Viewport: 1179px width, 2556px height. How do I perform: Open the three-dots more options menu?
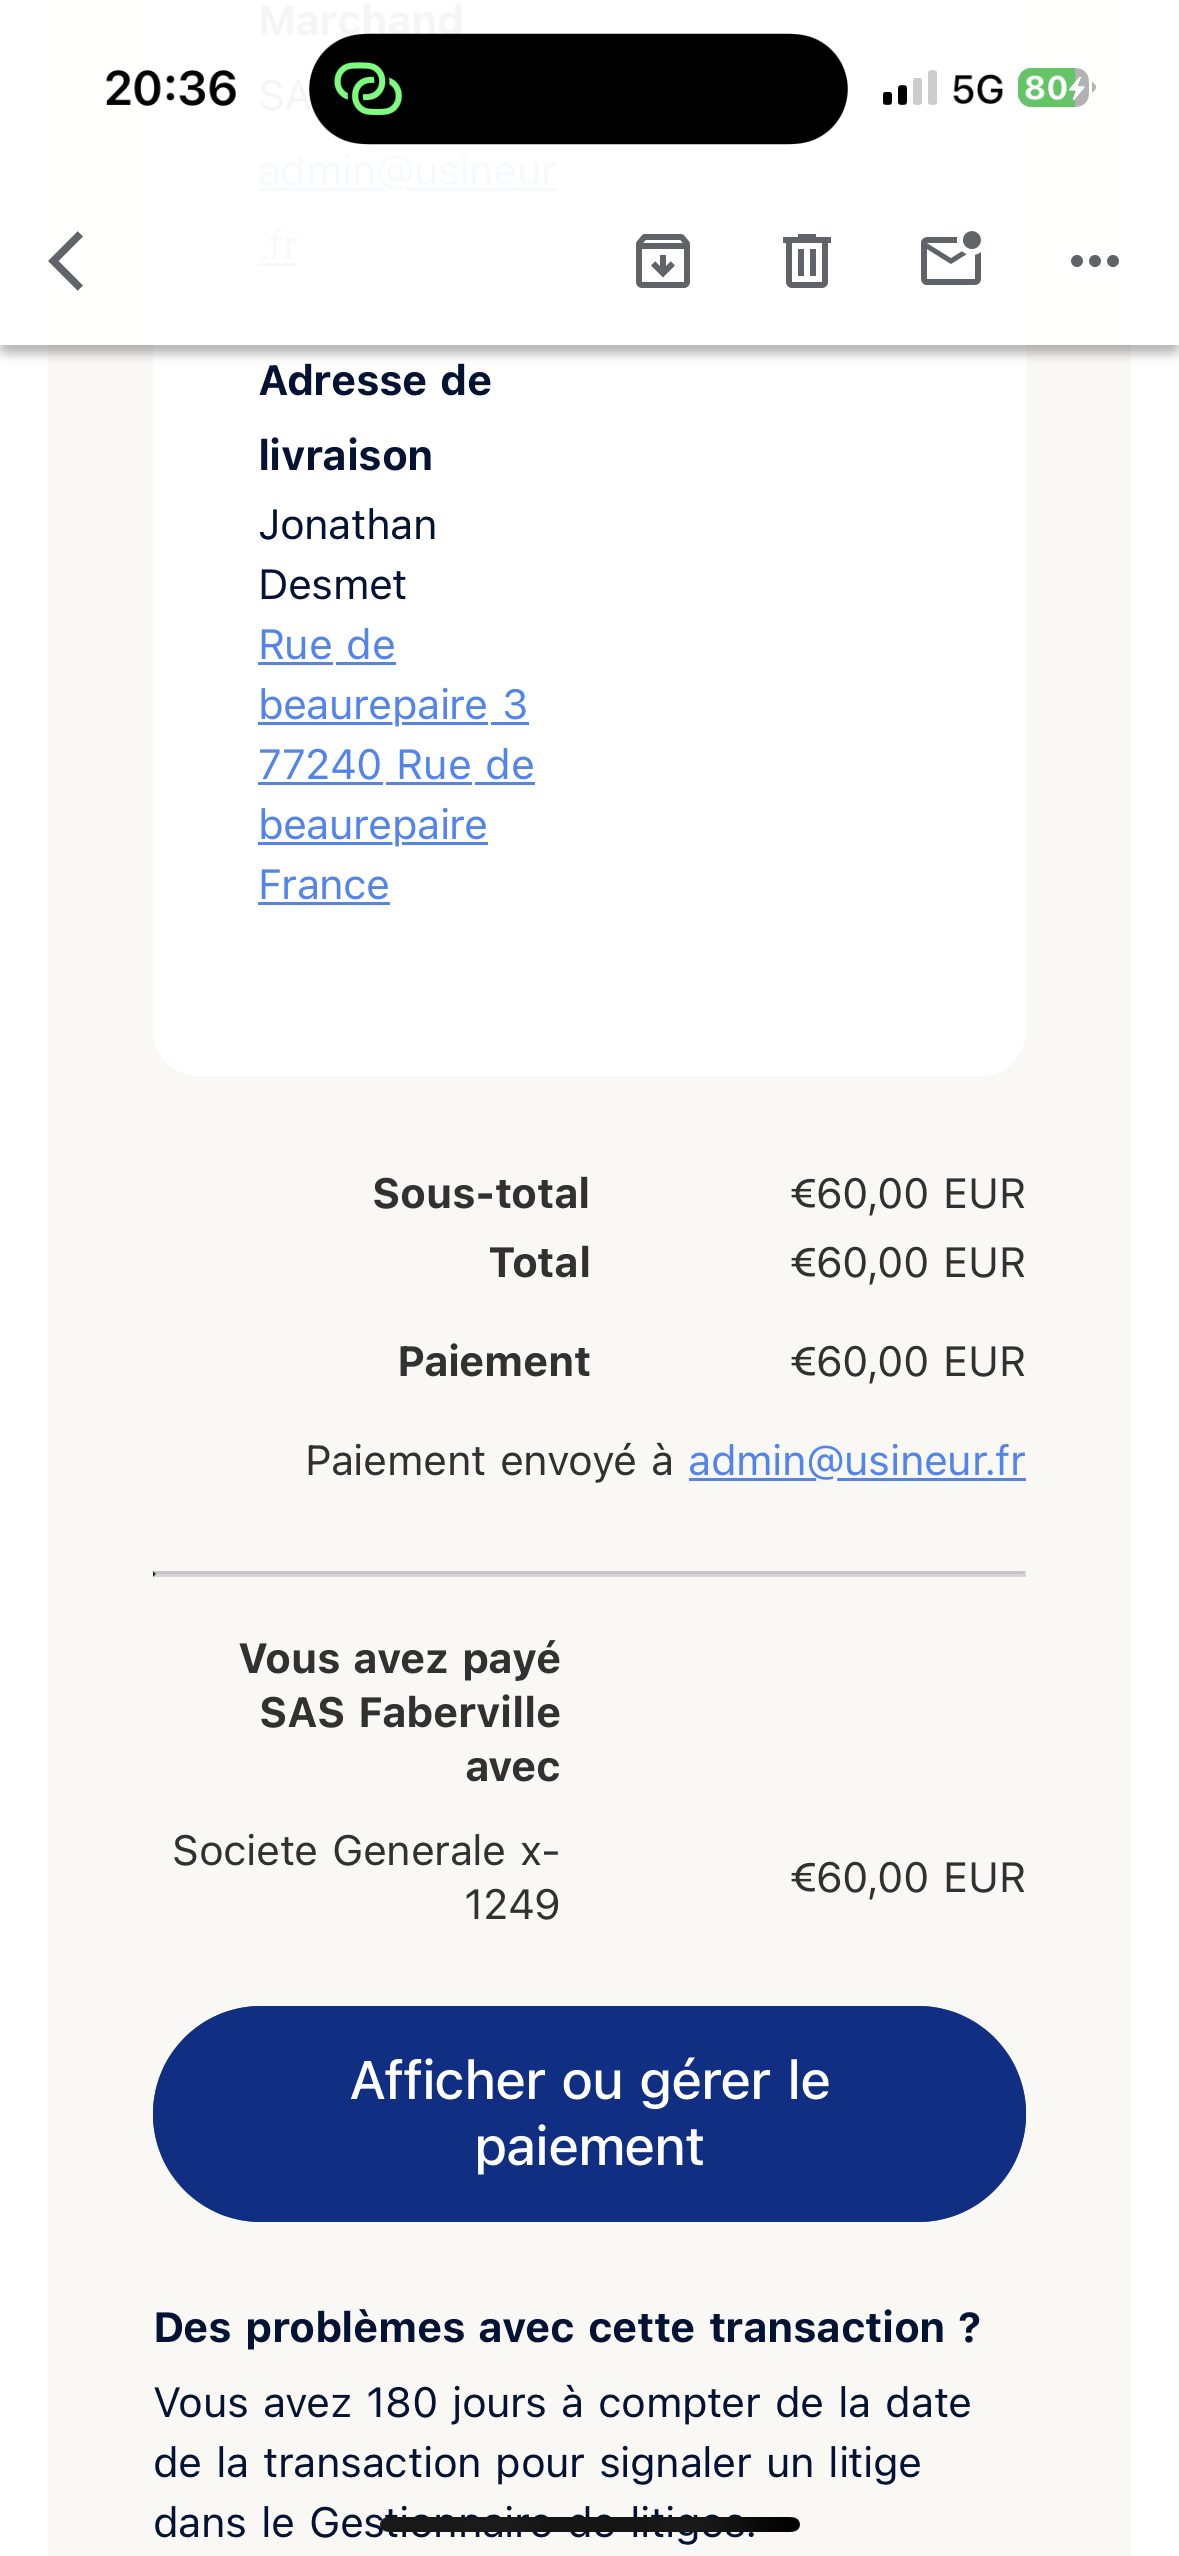pyautogui.click(x=1095, y=261)
